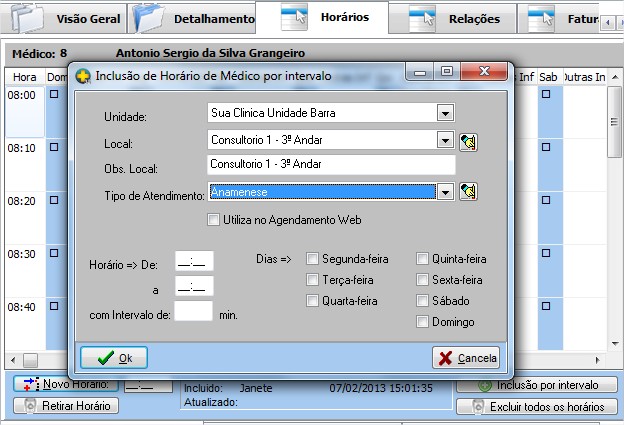This screenshot has height=425, width=624.
Task: Click the Inclusão por intervalo icon
Action: pyautogui.click(x=486, y=385)
